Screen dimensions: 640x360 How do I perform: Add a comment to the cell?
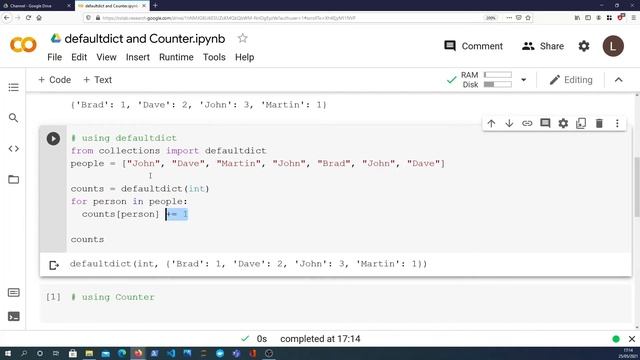[x=545, y=123]
